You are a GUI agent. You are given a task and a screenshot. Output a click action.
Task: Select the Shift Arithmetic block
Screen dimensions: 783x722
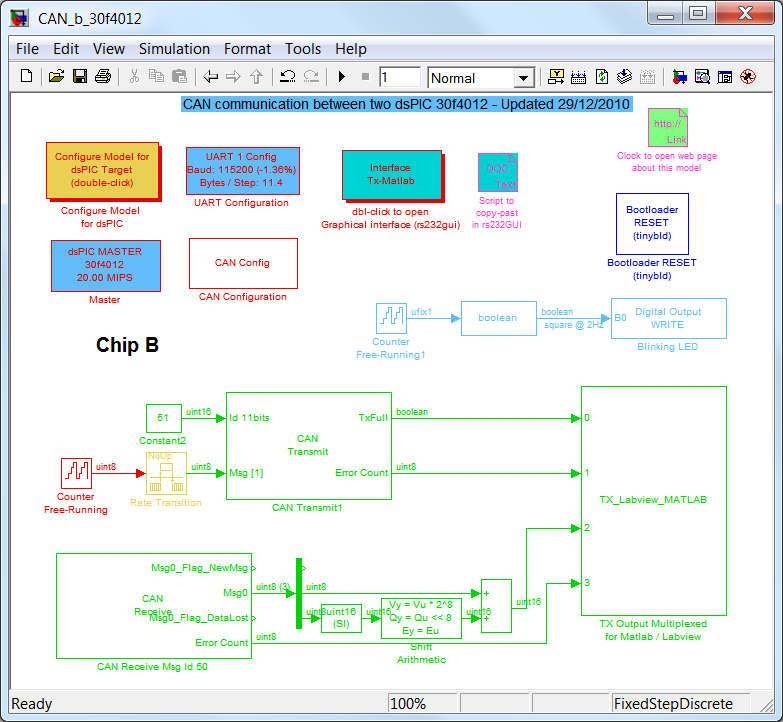pyautogui.click(x=421, y=618)
